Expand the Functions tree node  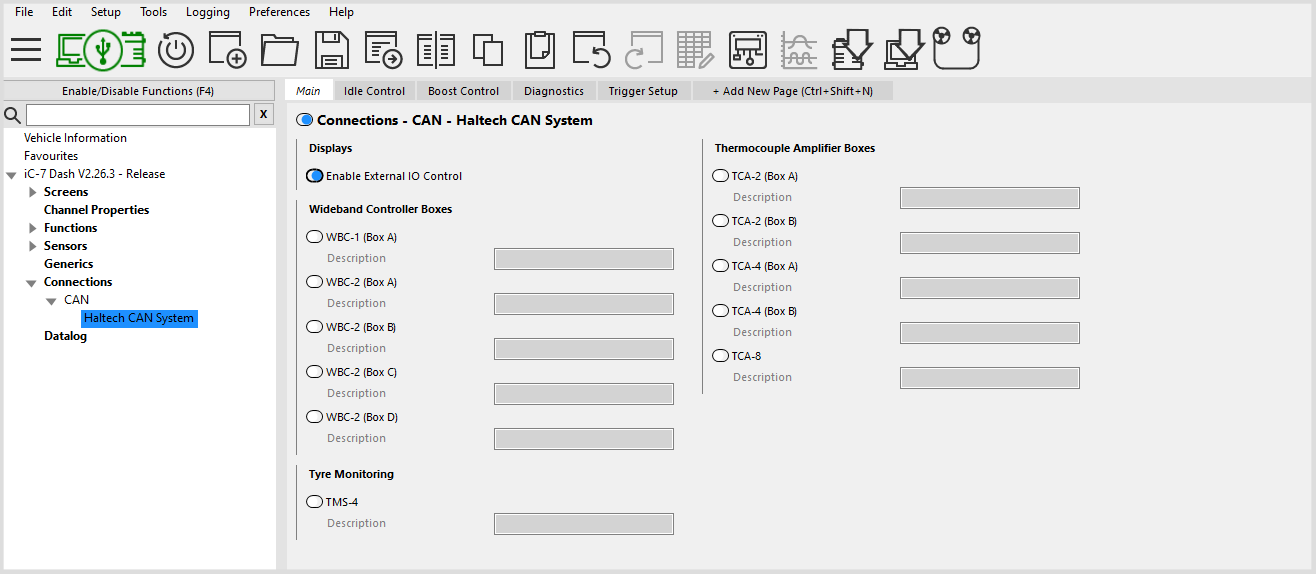(33, 228)
